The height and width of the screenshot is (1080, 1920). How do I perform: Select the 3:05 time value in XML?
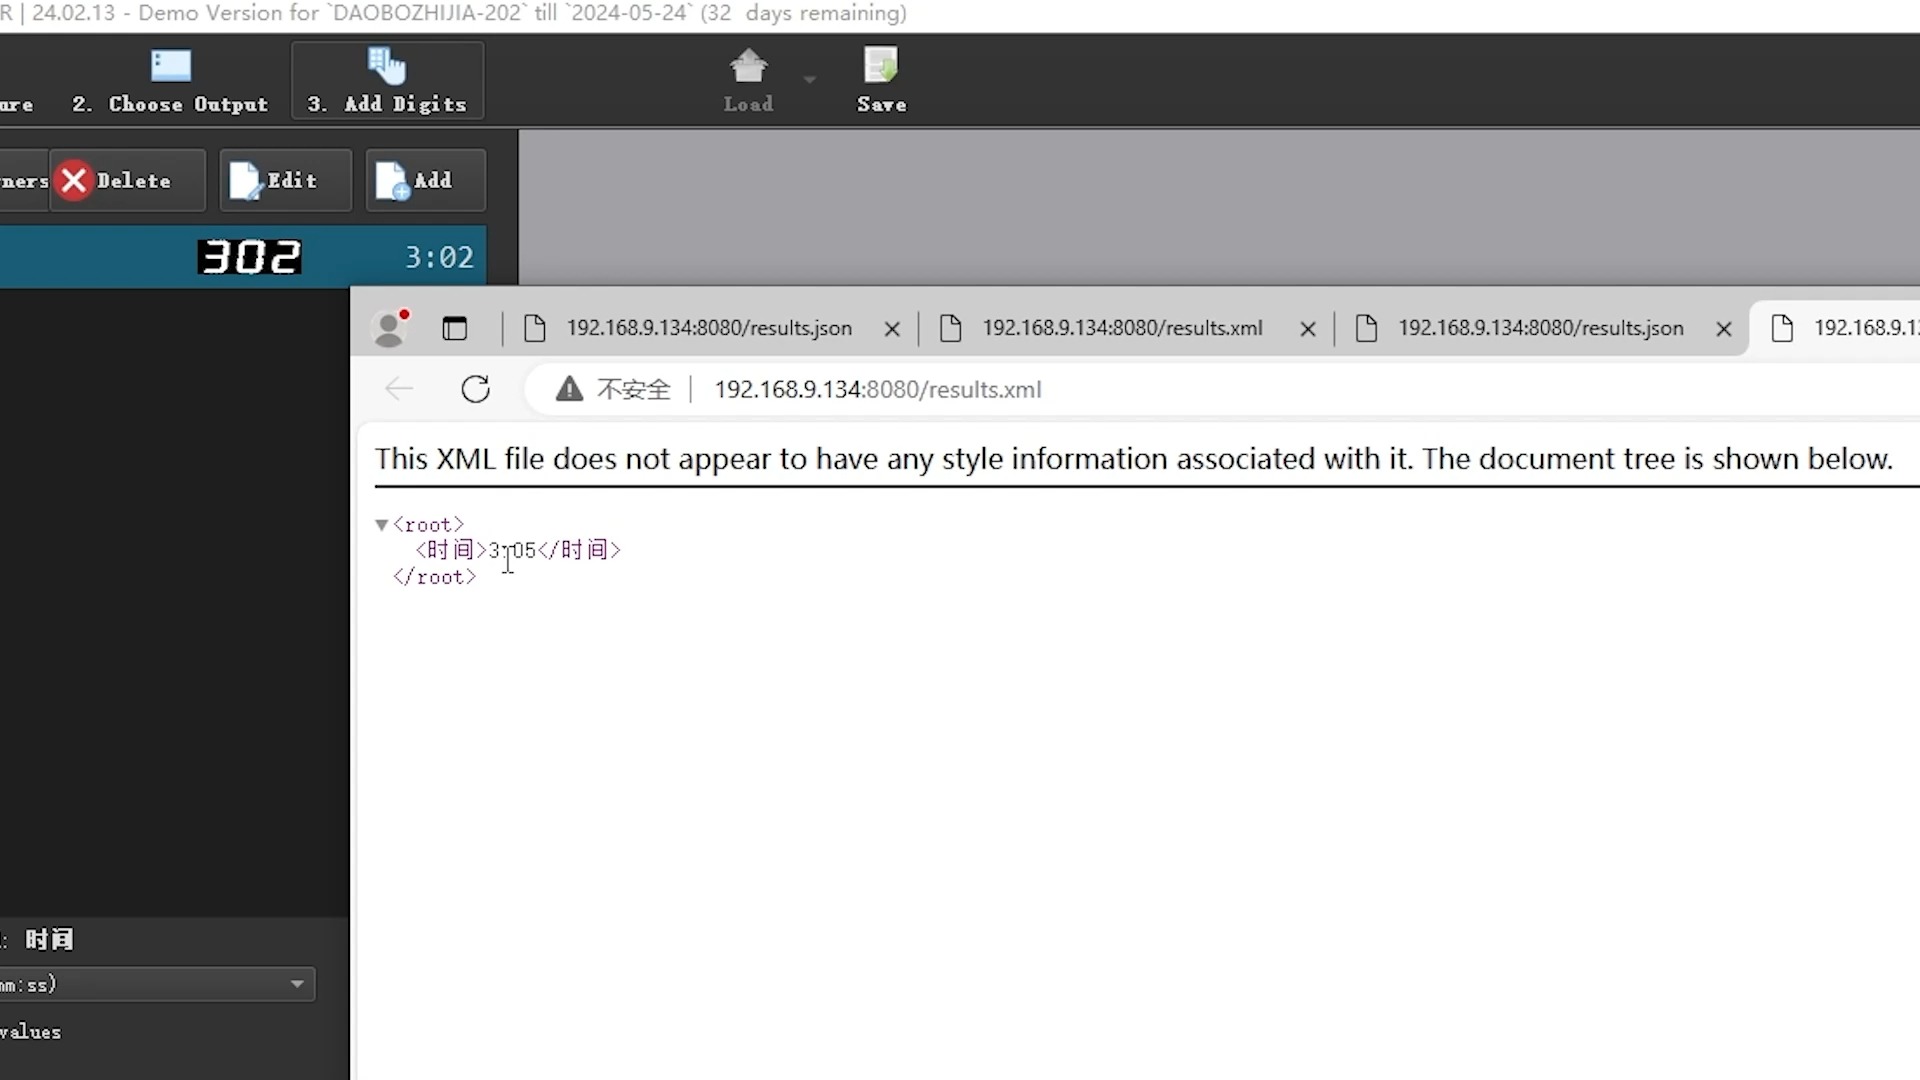point(512,550)
